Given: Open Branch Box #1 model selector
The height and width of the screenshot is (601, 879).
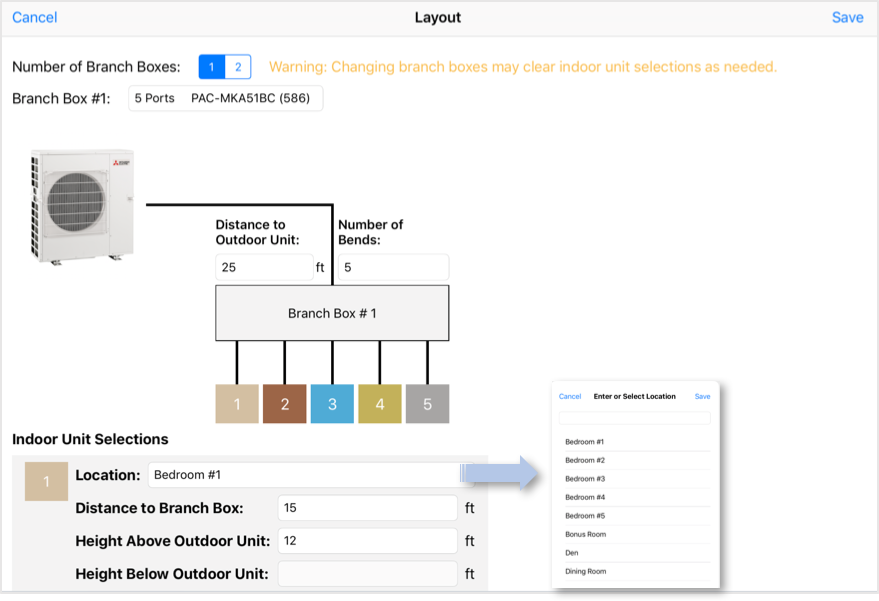Looking at the screenshot, I should 225,98.
